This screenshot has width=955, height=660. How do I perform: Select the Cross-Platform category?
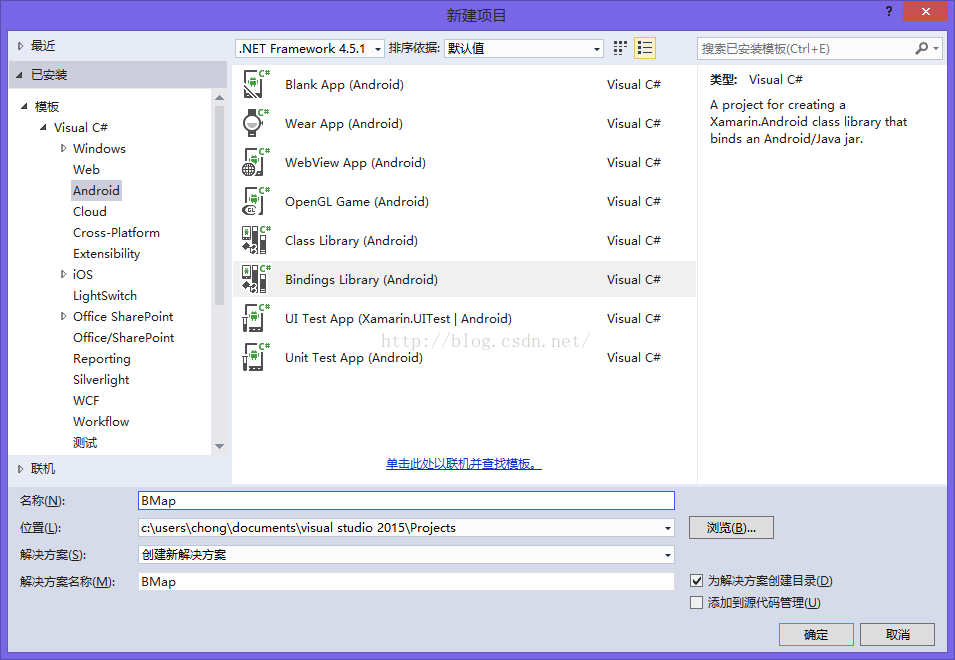pos(116,233)
